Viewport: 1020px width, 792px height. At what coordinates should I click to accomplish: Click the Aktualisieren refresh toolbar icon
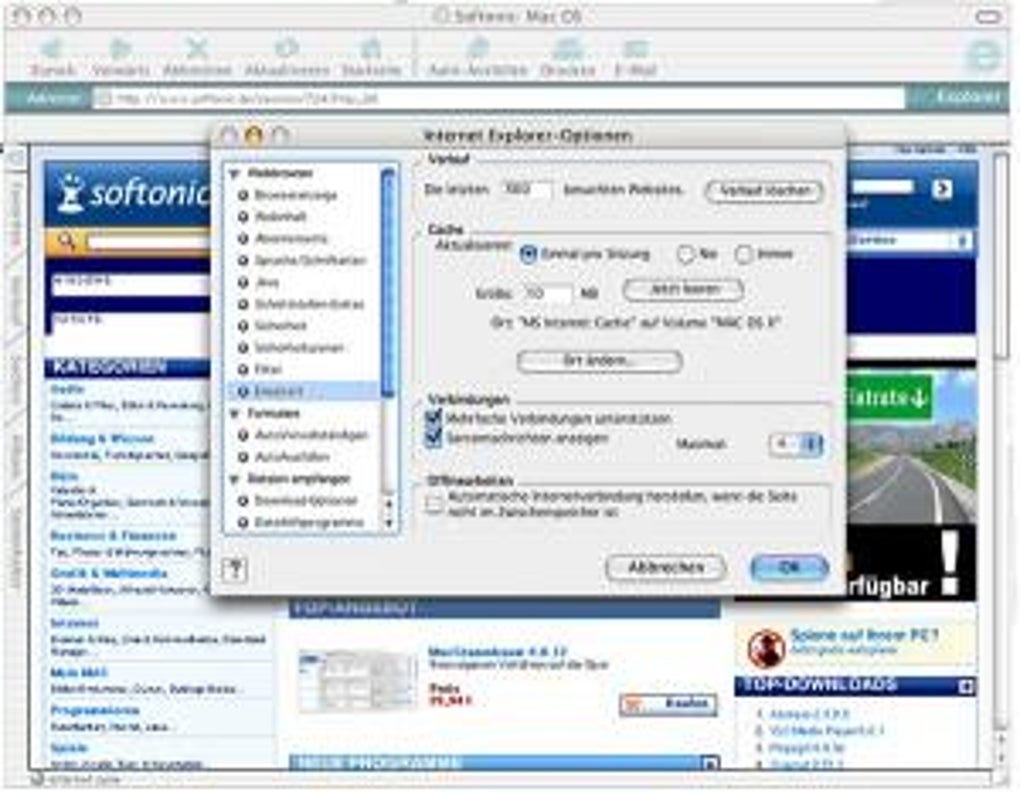[x=286, y=49]
